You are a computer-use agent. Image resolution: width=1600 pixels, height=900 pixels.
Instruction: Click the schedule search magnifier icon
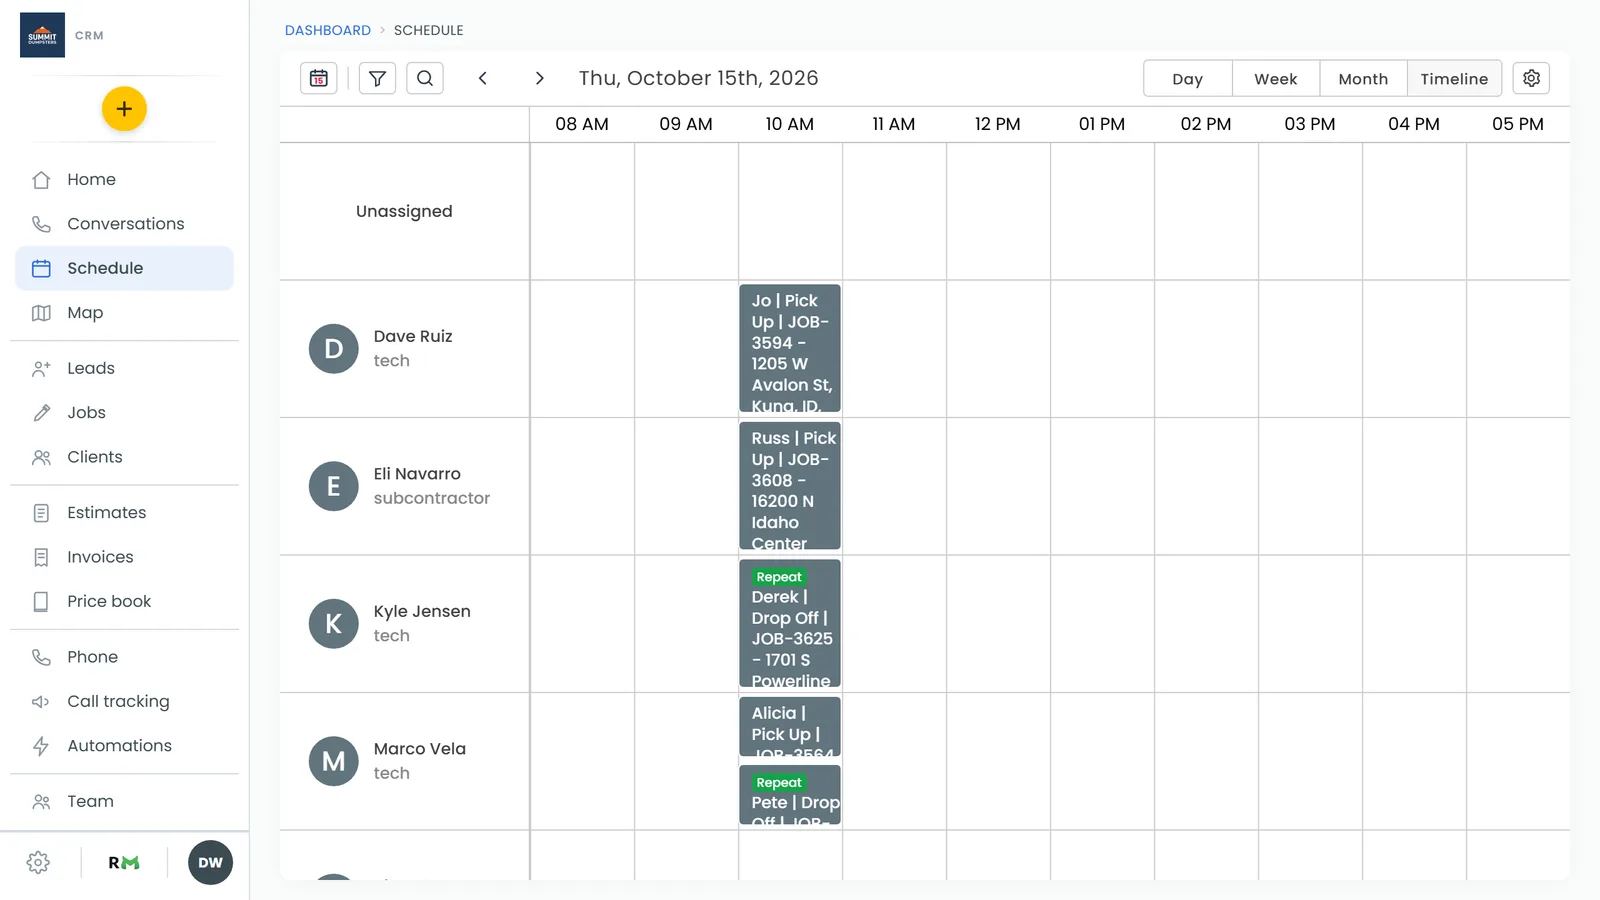click(425, 78)
